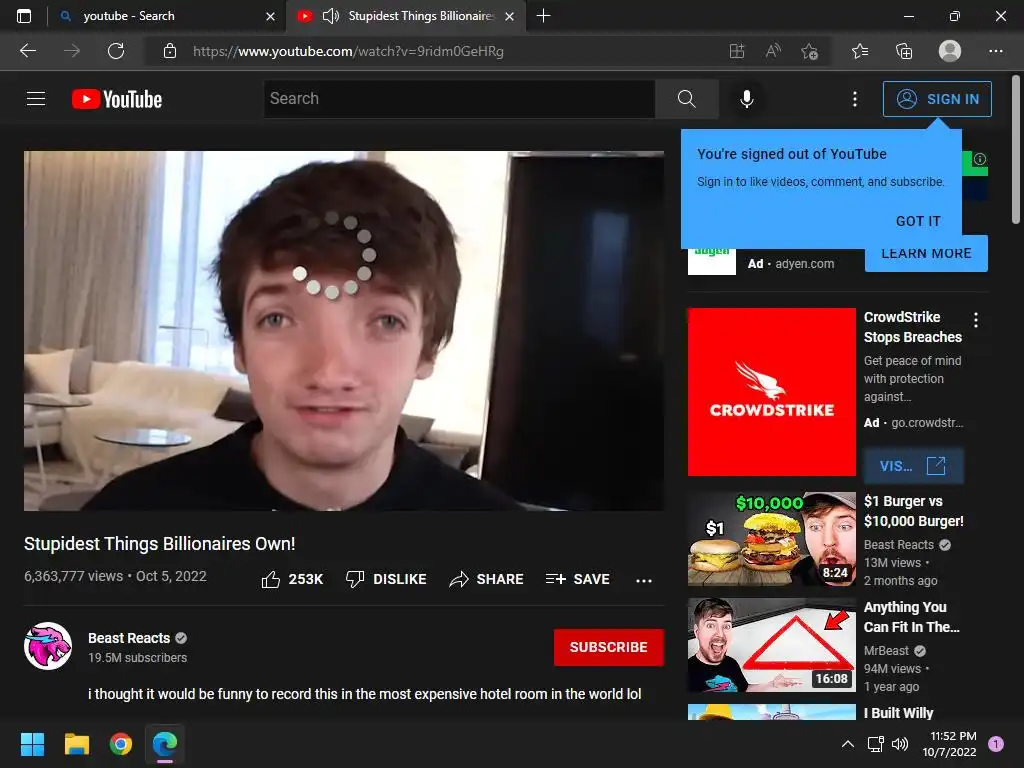Dismiss the popup with GOT IT
The image size is (1024, 768).
(918, 221)
